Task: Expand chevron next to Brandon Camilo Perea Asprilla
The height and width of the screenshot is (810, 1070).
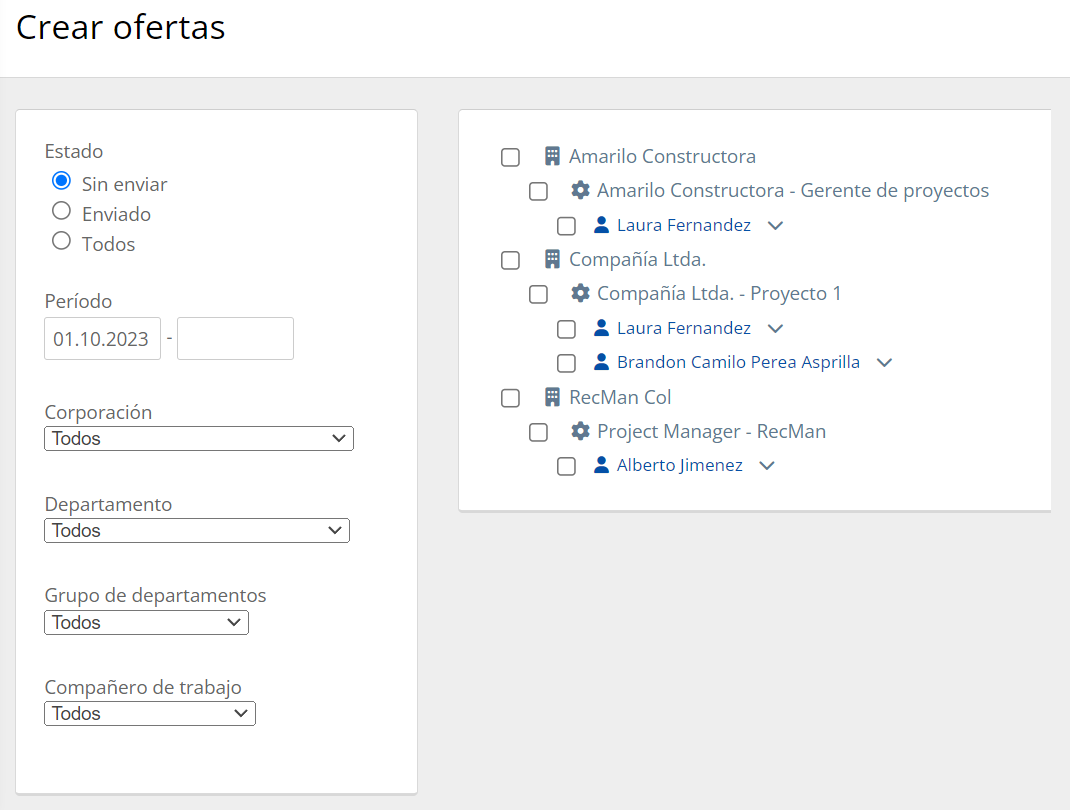Action: (x=884, y=363)
